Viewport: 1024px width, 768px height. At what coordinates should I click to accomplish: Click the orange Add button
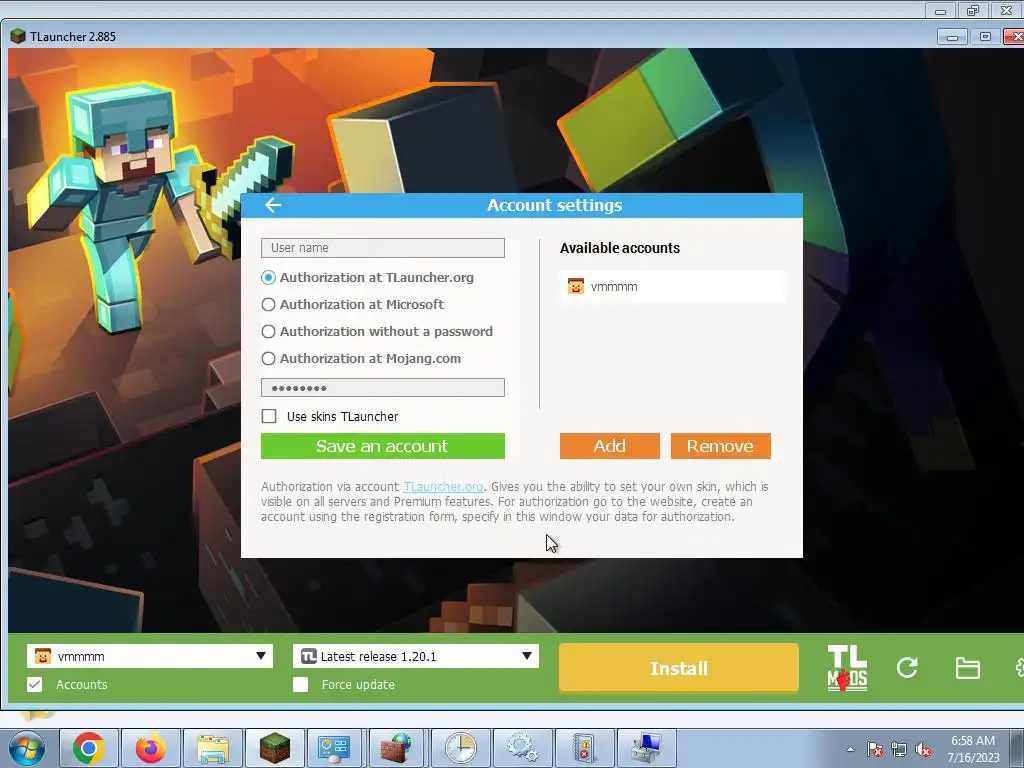[609, 446]
